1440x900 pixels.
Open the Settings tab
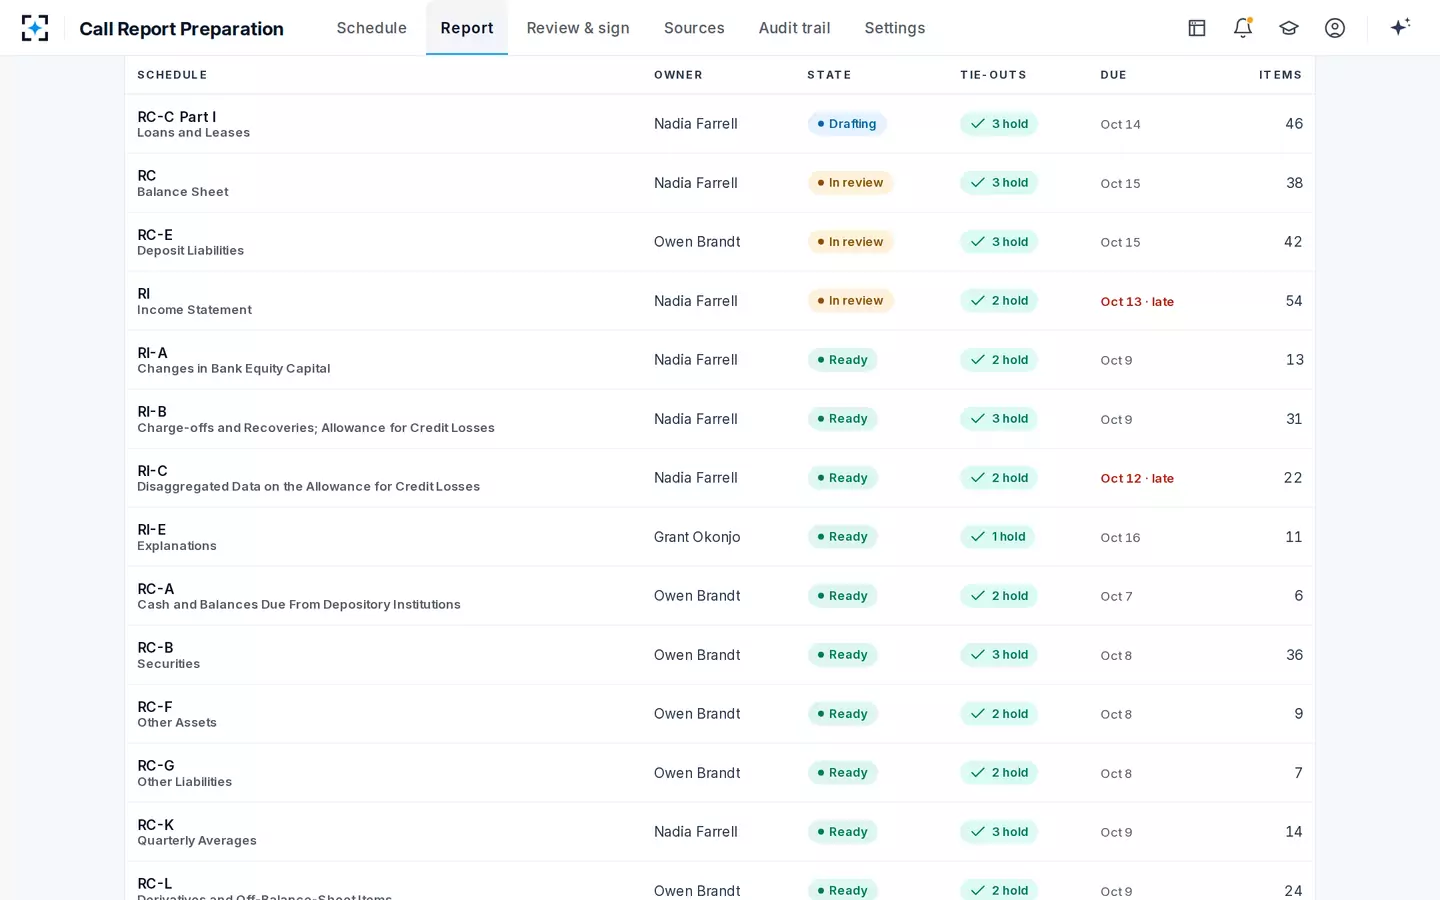(895, 28)
